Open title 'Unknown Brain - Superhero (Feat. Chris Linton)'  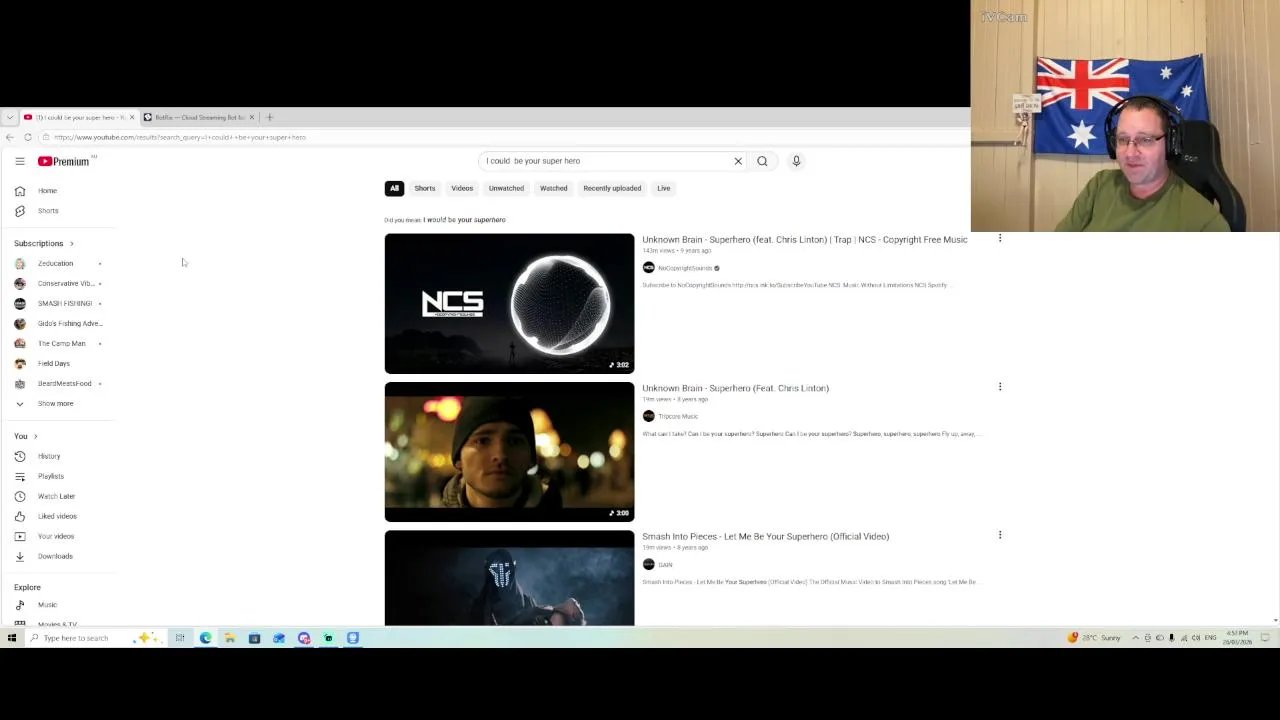735,388
